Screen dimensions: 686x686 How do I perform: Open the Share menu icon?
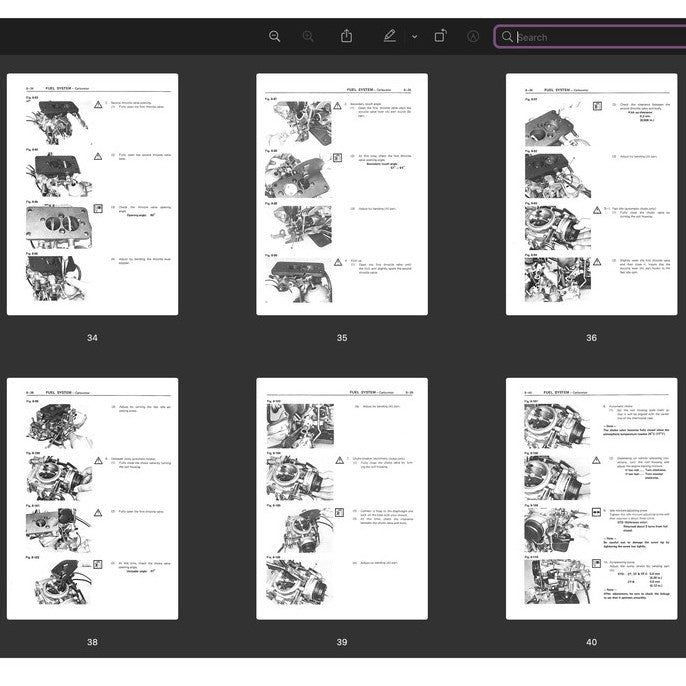(x=346, y=36)
